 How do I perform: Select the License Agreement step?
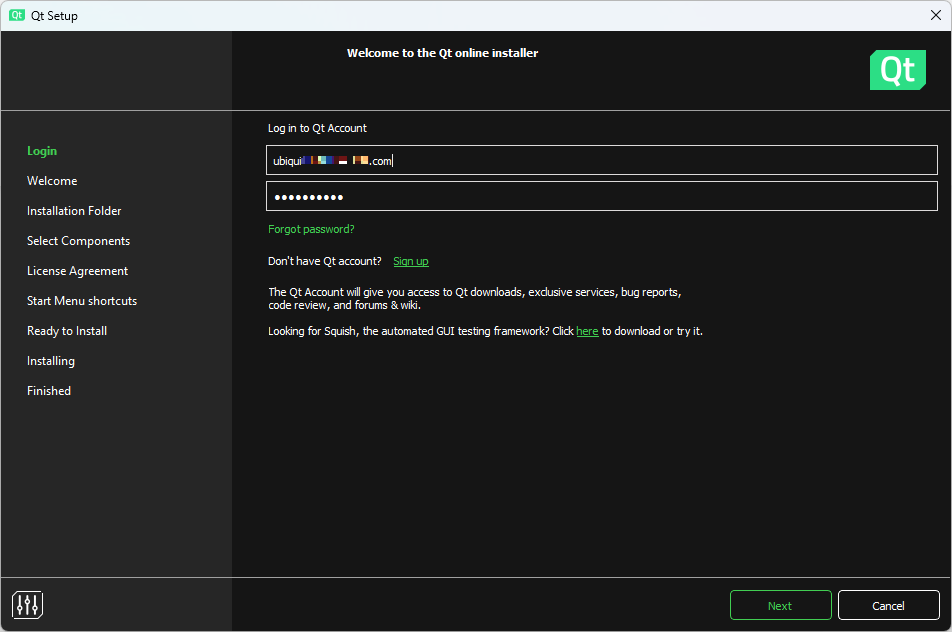tap(77, 271)
